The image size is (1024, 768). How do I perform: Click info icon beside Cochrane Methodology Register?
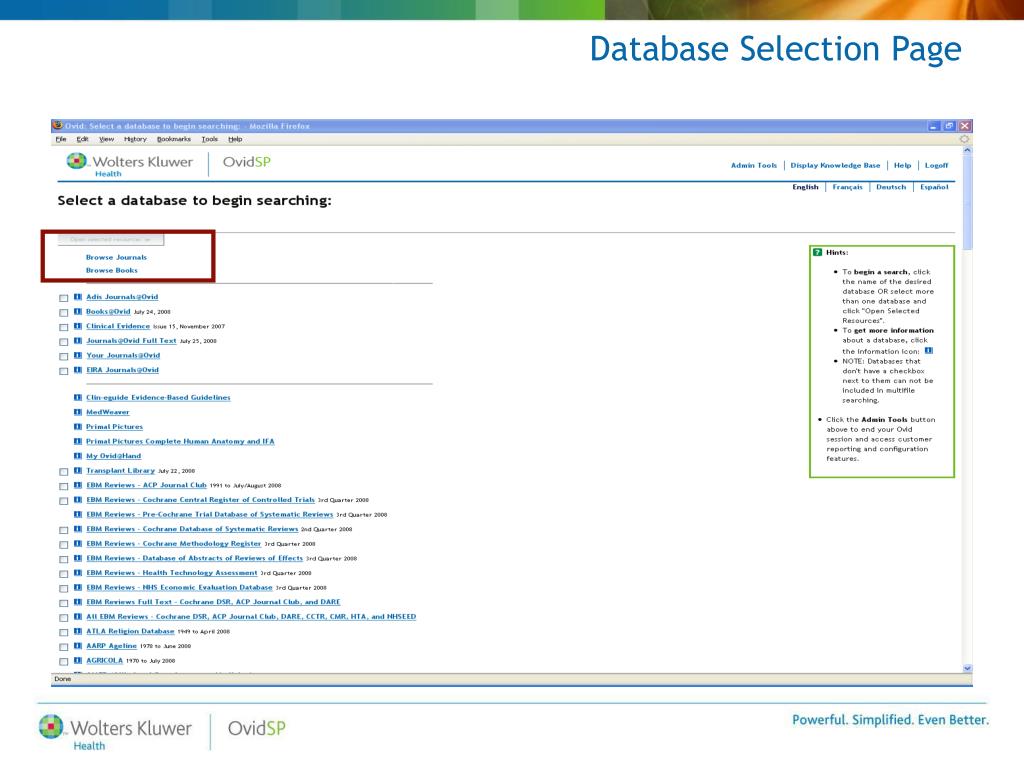(x=78, y=543)
